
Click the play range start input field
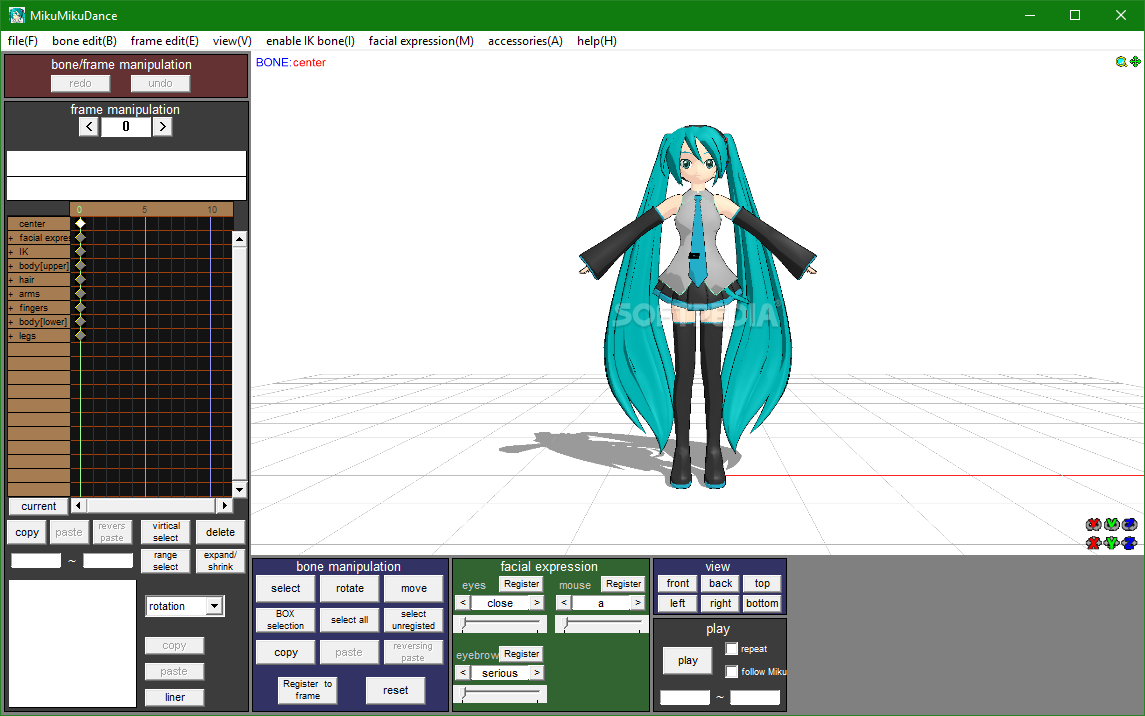coord(685,697)
